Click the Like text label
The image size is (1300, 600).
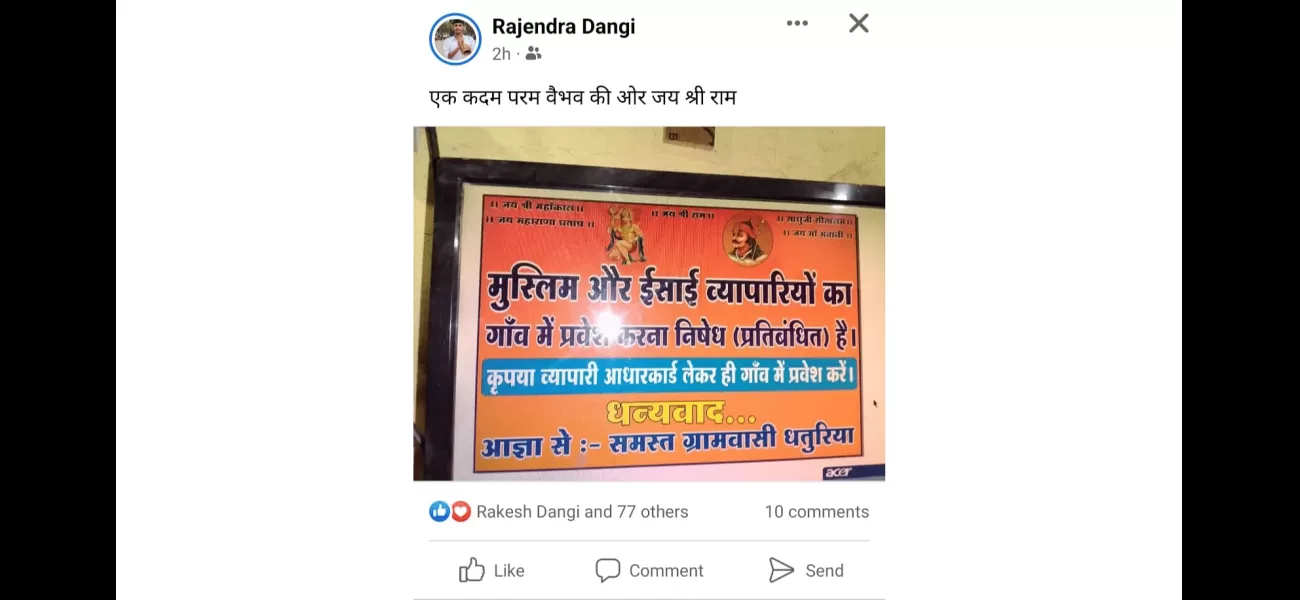click(509, 570)
